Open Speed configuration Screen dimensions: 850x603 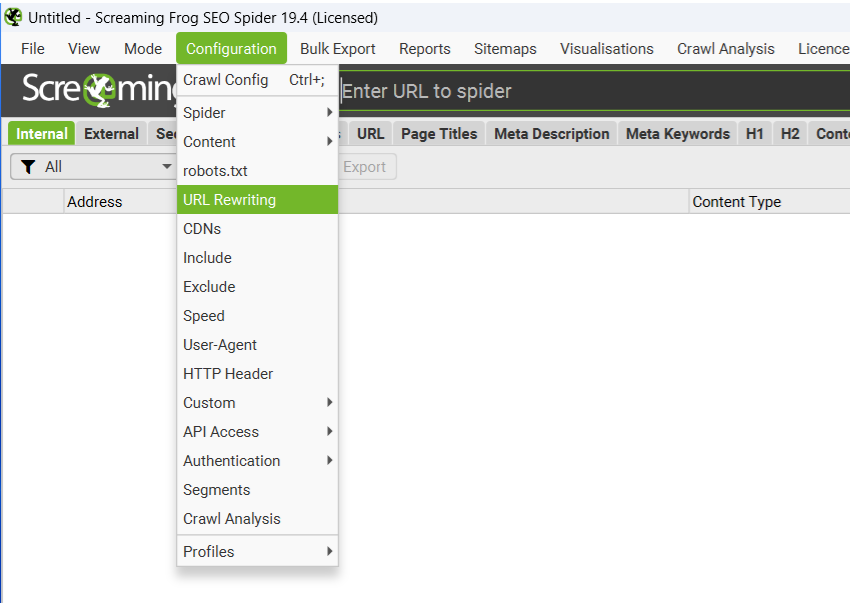257,316
